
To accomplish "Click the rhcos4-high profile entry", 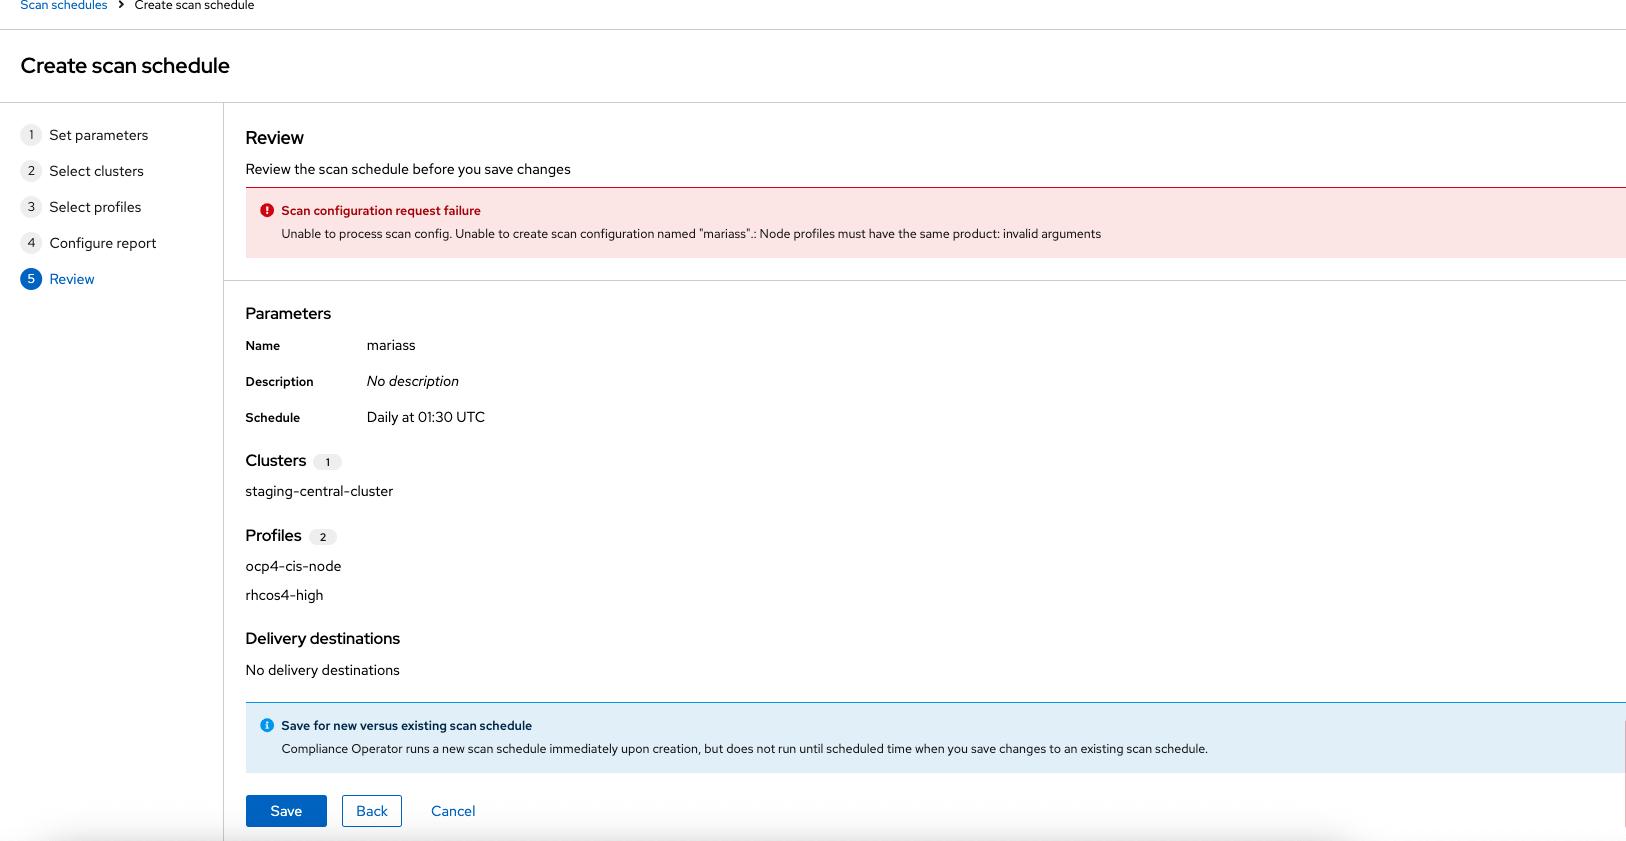I will [x=284, y=595].
